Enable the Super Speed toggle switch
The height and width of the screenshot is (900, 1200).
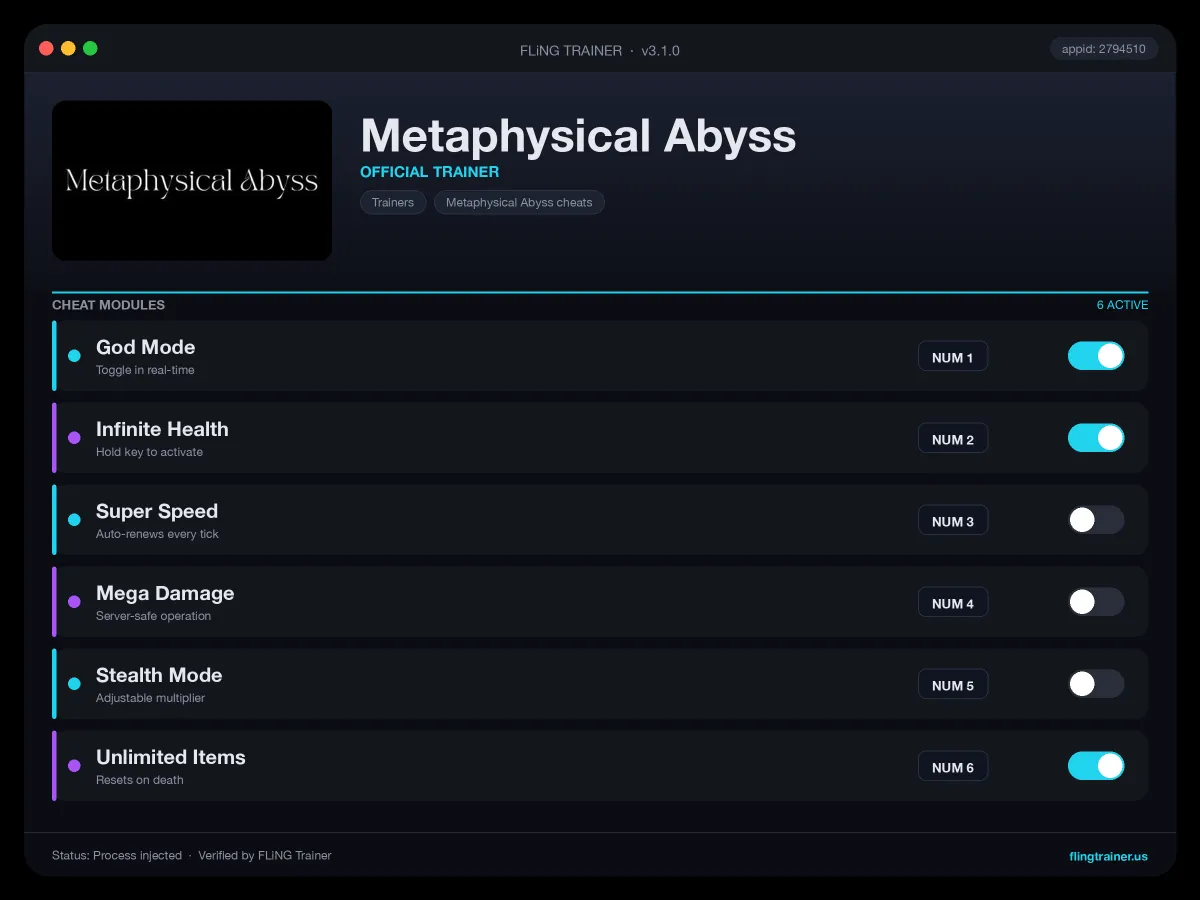point(1096,520)
